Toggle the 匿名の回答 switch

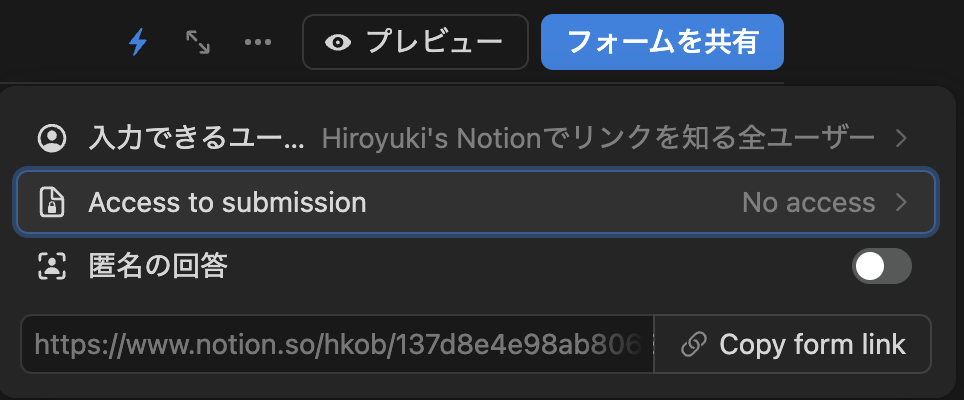(x=882, y=266)
